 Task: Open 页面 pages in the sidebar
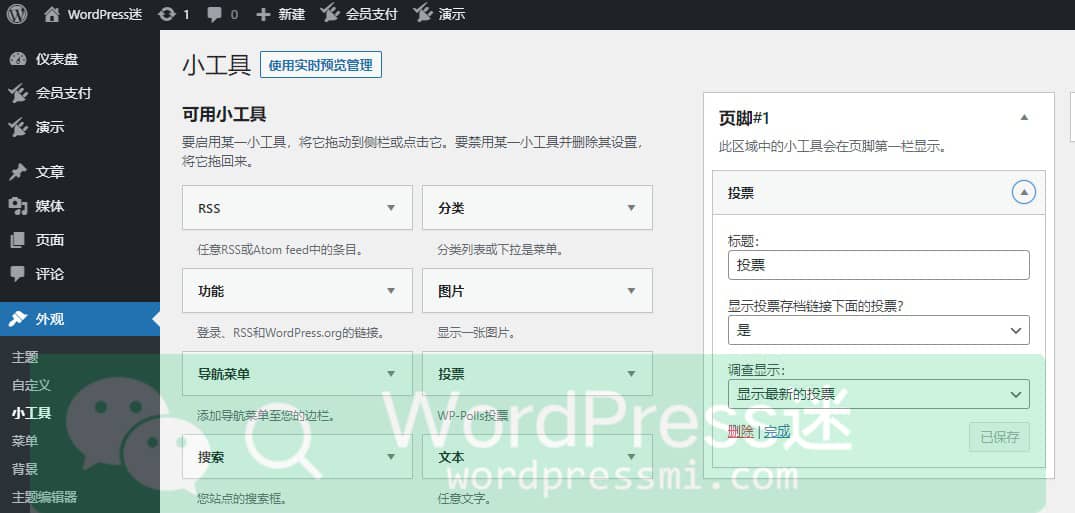point(49,240)
